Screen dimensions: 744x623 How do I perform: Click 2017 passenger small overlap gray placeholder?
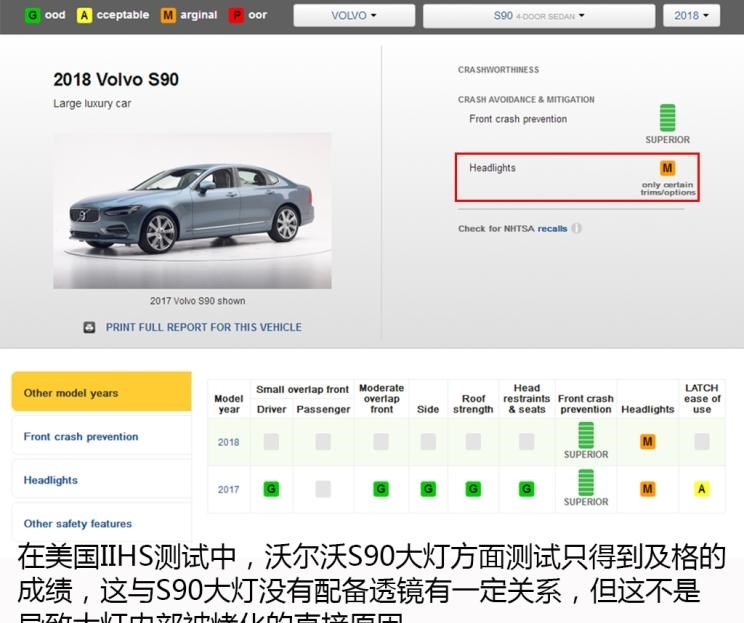323,489
